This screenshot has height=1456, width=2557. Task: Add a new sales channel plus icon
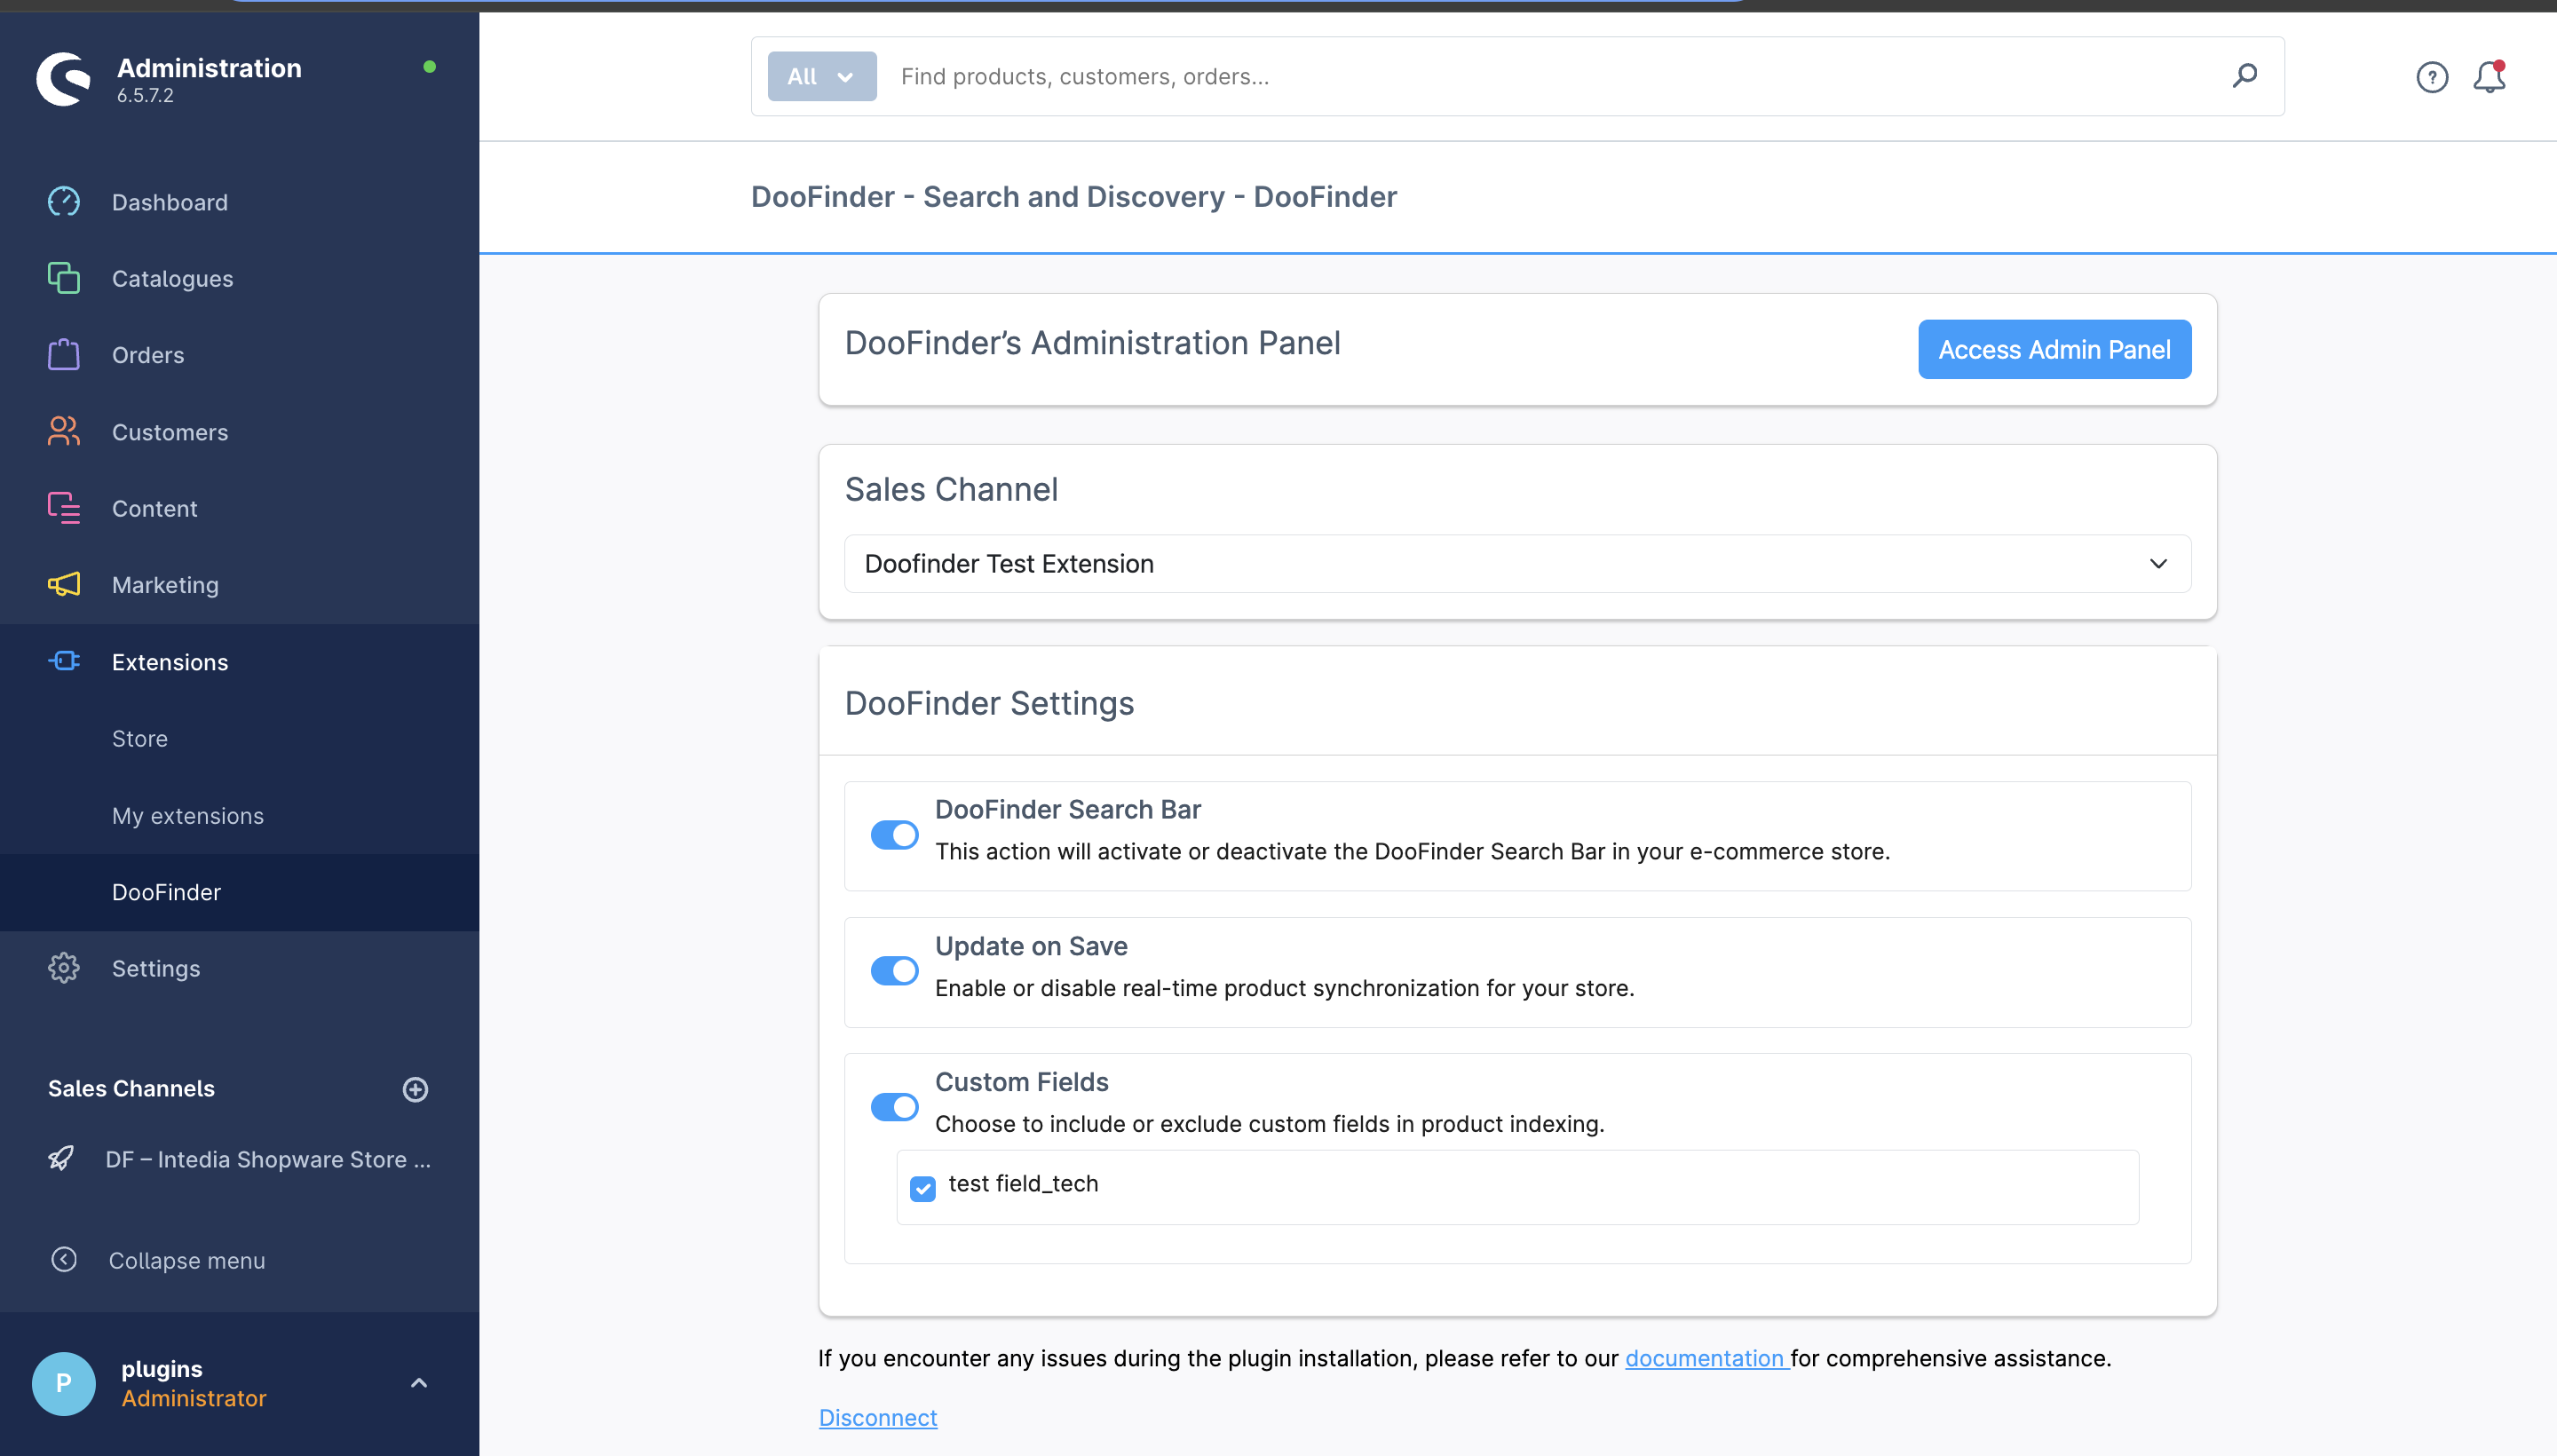pos(415,1089)
